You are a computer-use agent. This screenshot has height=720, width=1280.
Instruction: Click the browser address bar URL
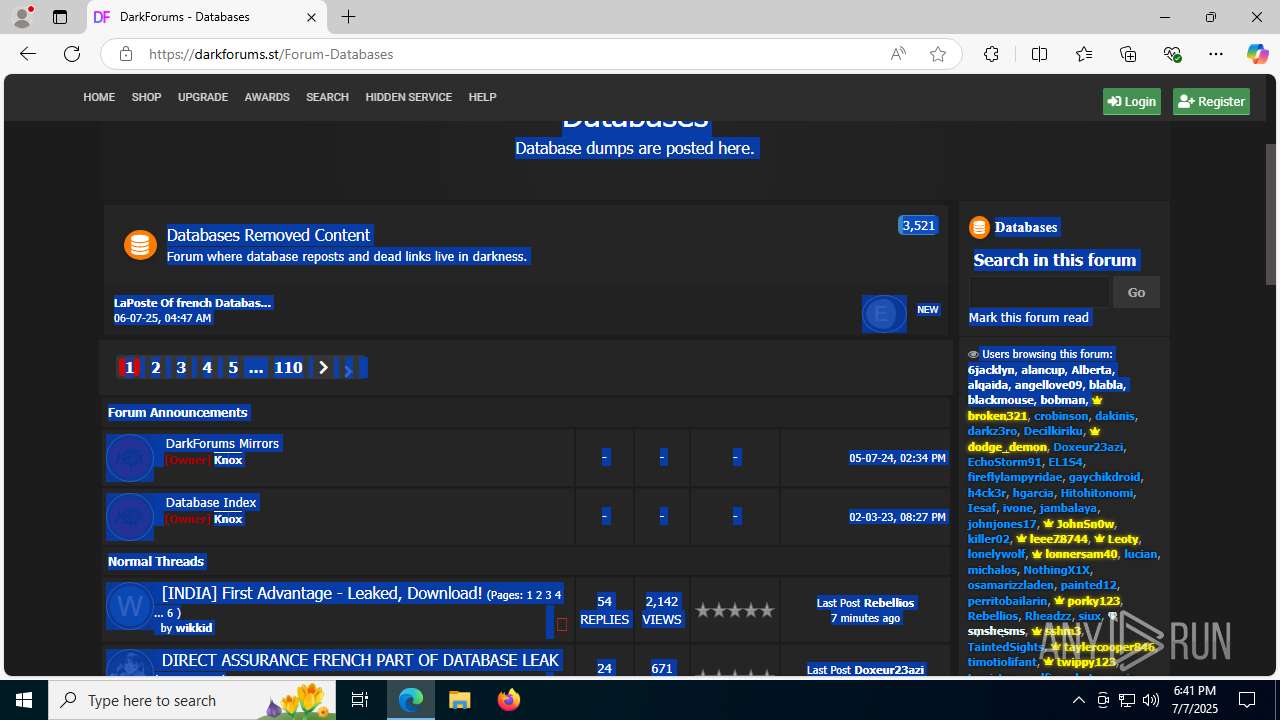(x=271, y=54)
